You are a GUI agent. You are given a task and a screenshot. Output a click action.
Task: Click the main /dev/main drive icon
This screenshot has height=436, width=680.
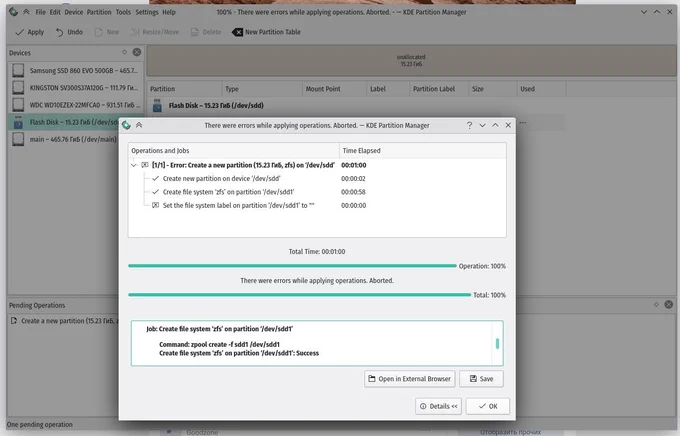(18, 139)
